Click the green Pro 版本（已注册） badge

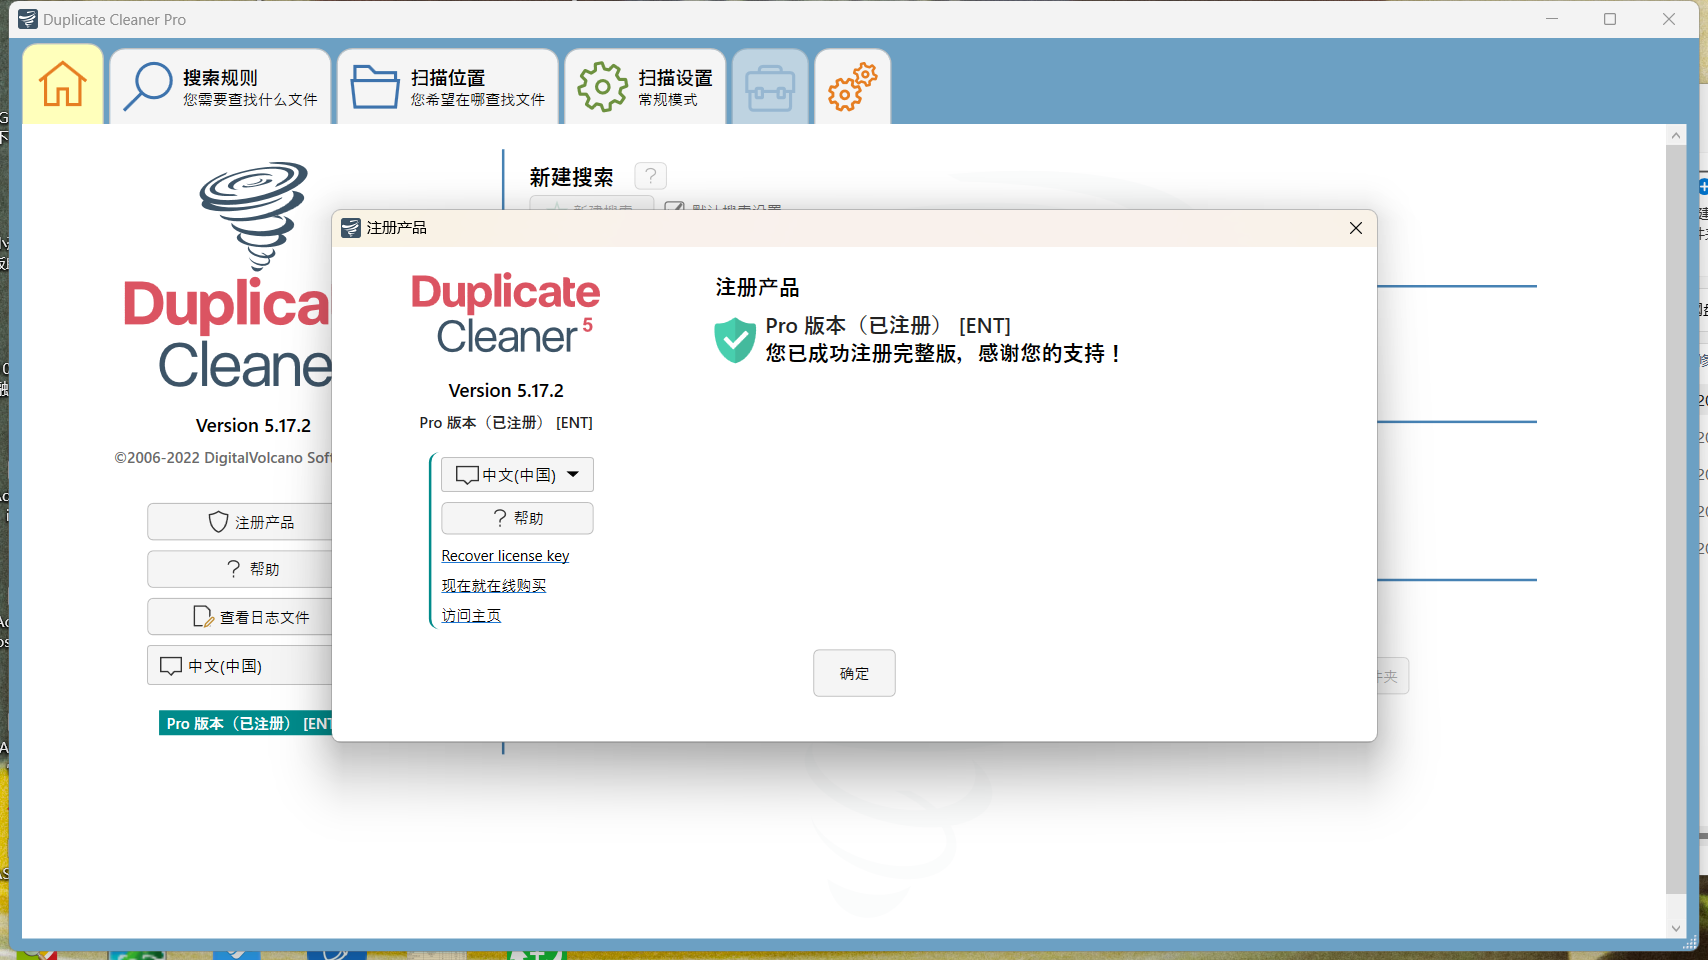pyautogui.click(x=246, y=723)
